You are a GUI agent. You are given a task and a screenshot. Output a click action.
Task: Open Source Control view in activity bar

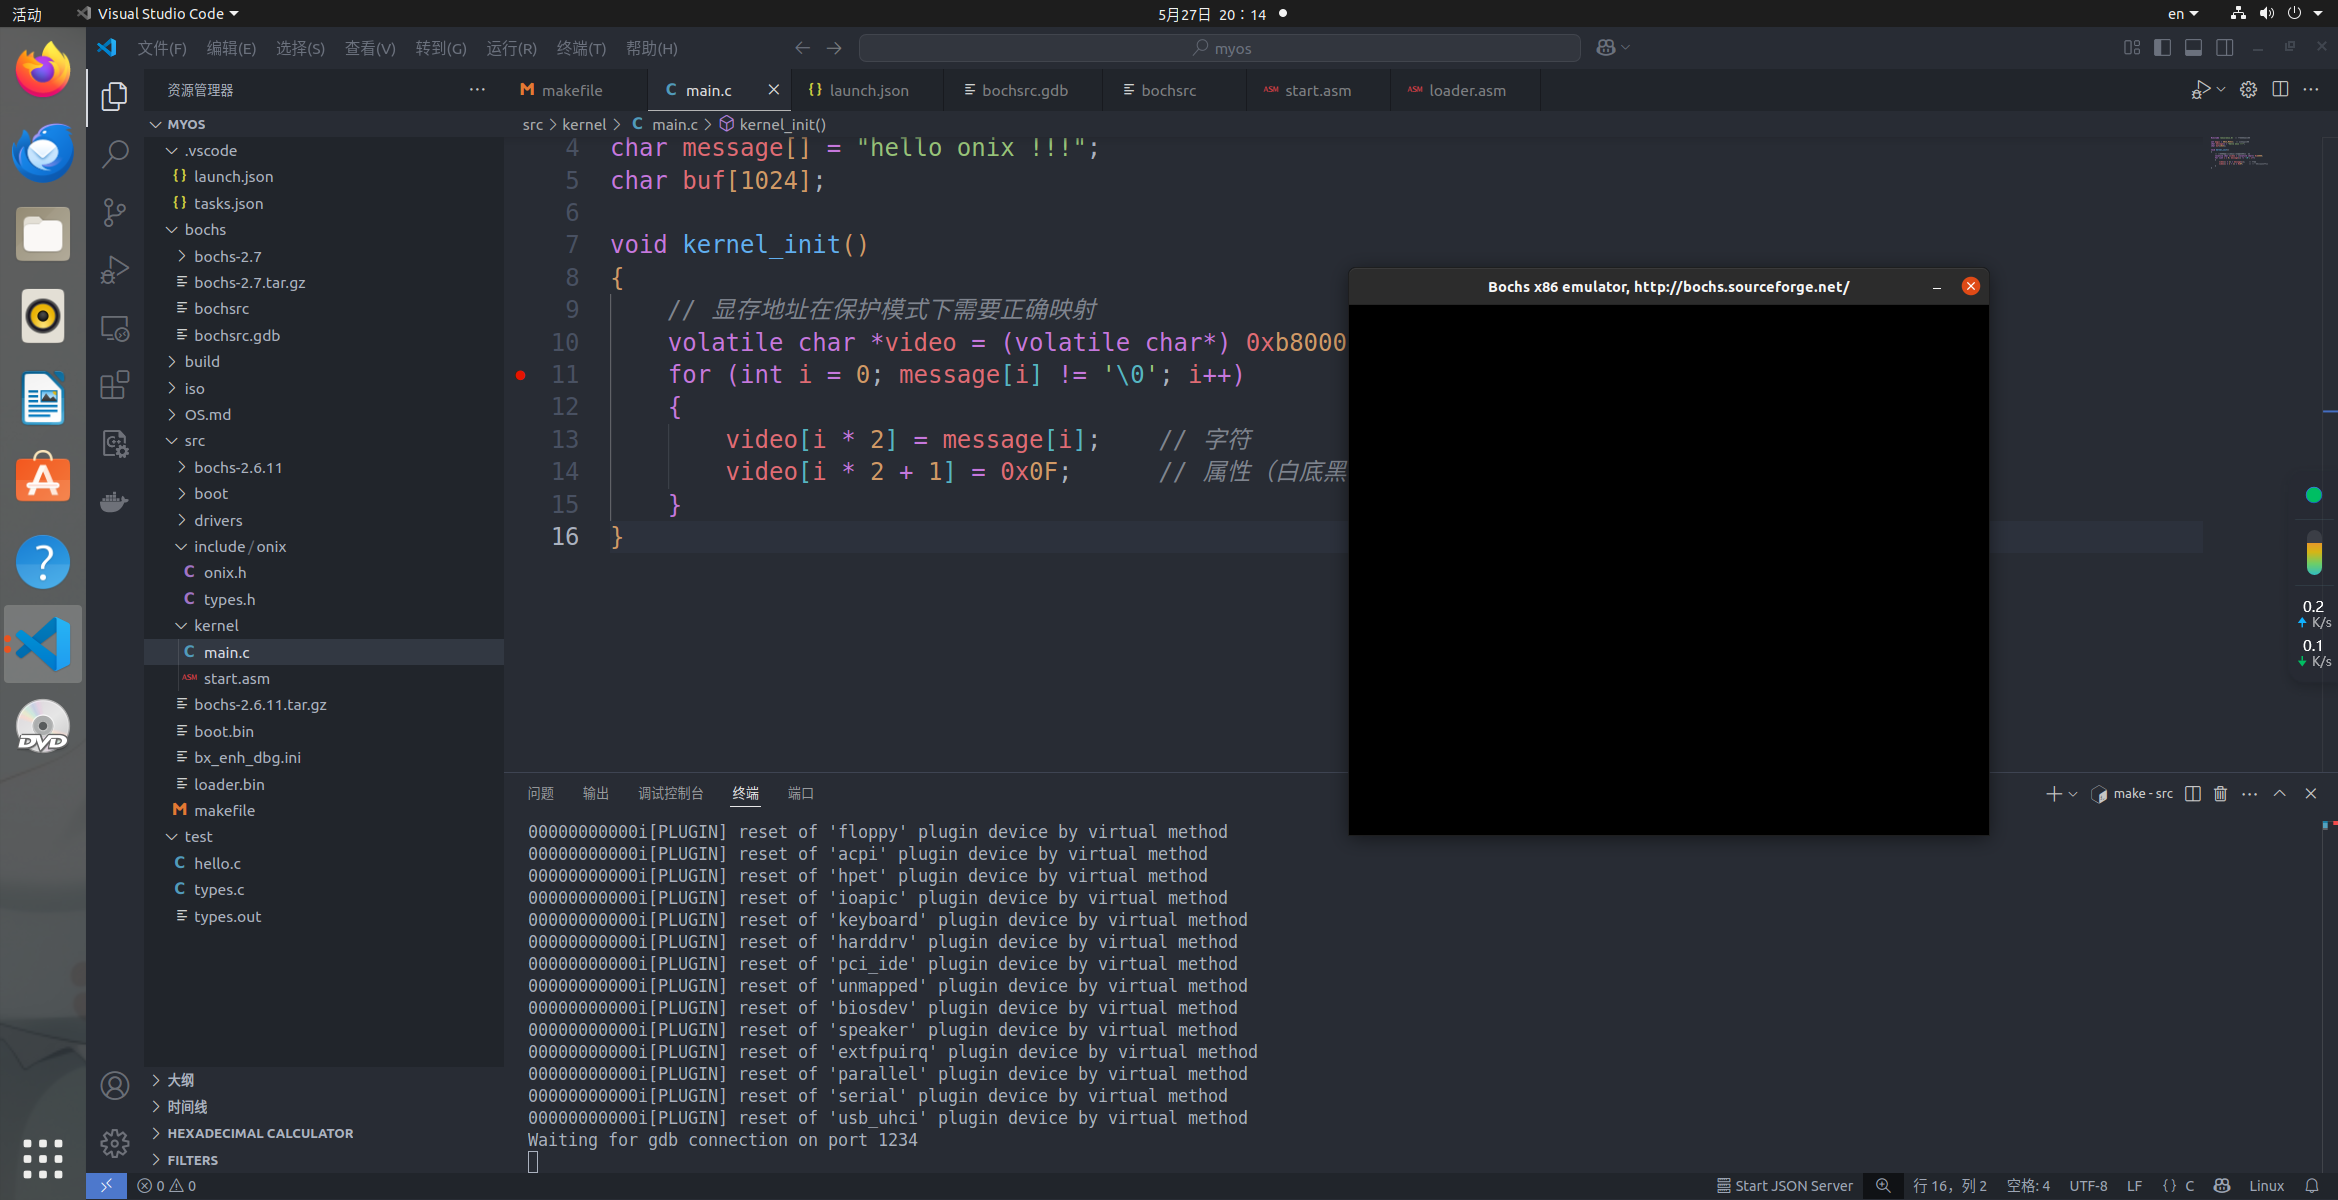pyautogui.click(x=114, y=212)
